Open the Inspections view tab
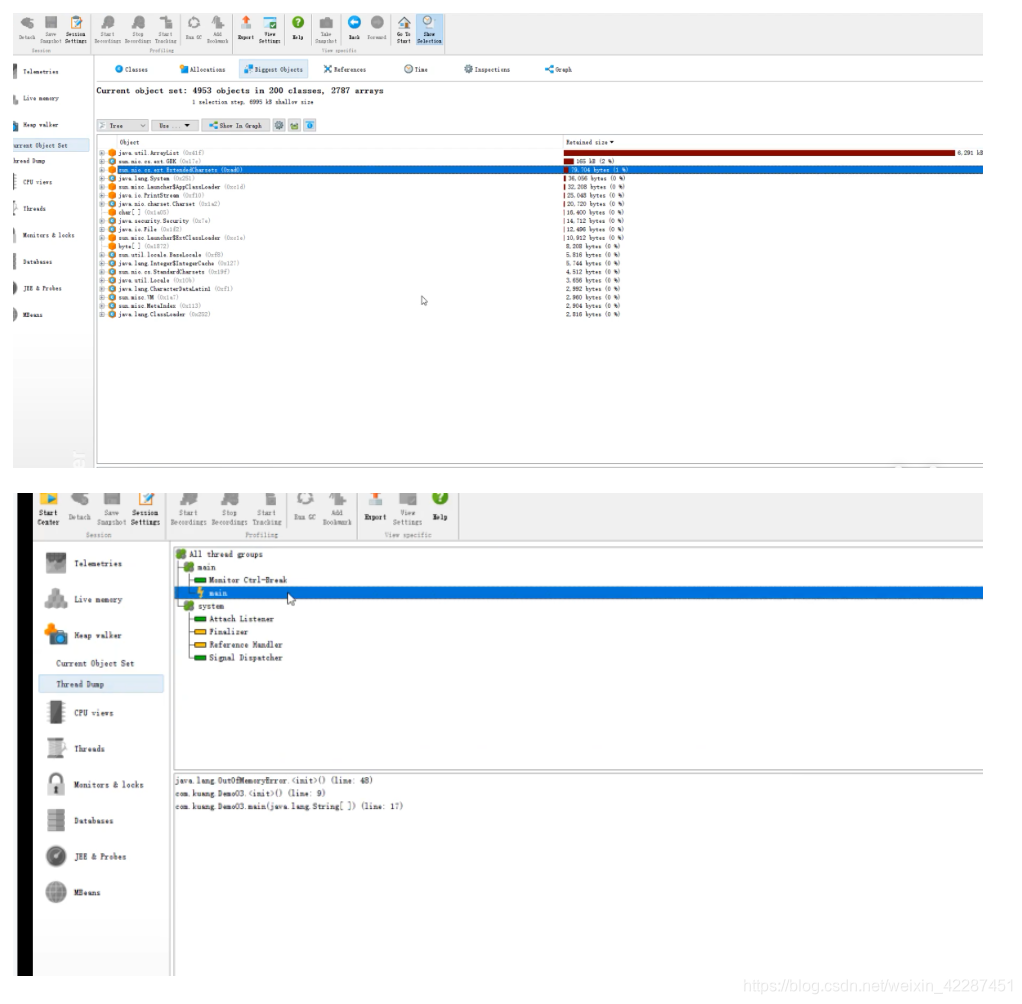 coord(487,69)
